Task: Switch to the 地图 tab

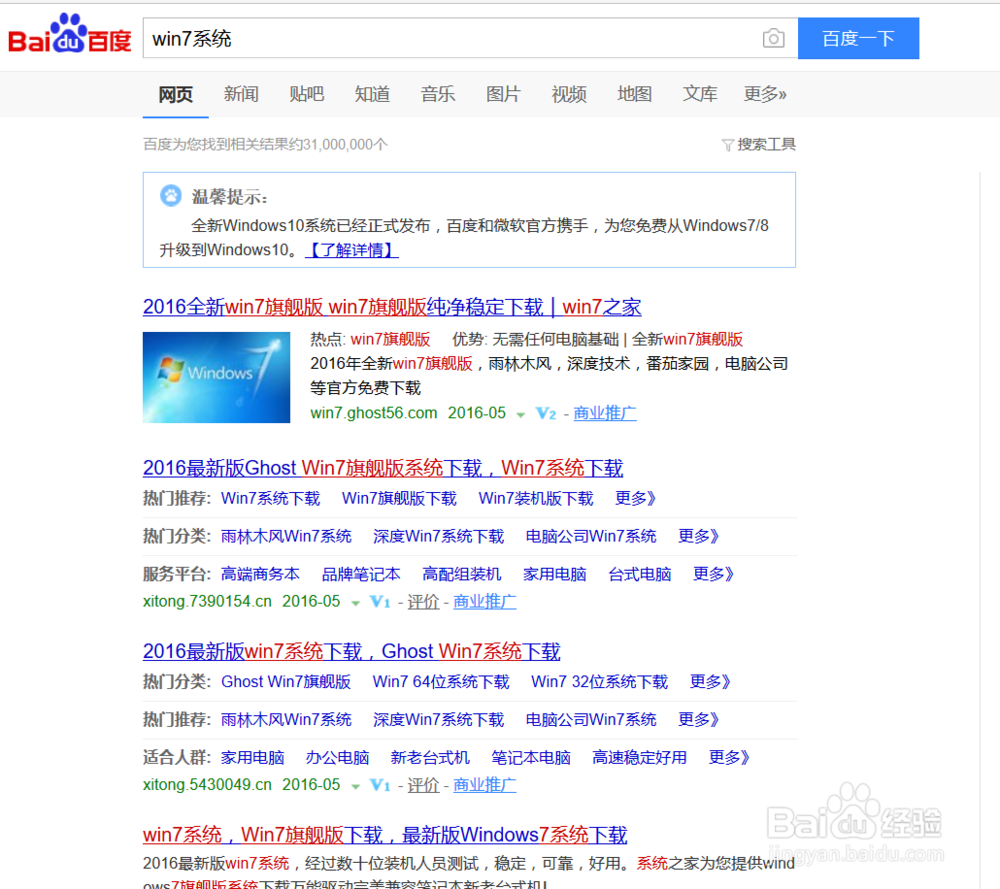Action: click(x=635, y=94)
